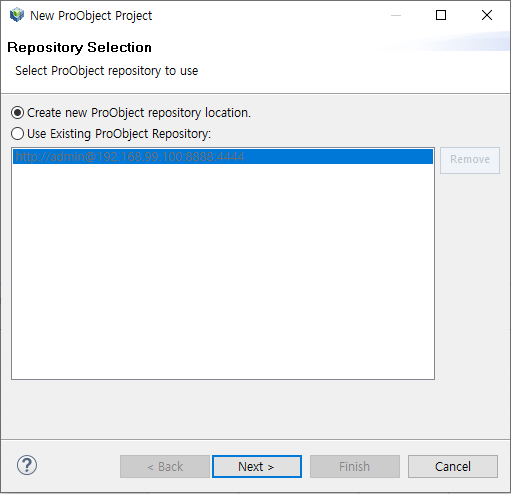Screen dimensions: 511x494
Task: Click the Finish button
Action: pyautogui.click(x=355, y=466)
